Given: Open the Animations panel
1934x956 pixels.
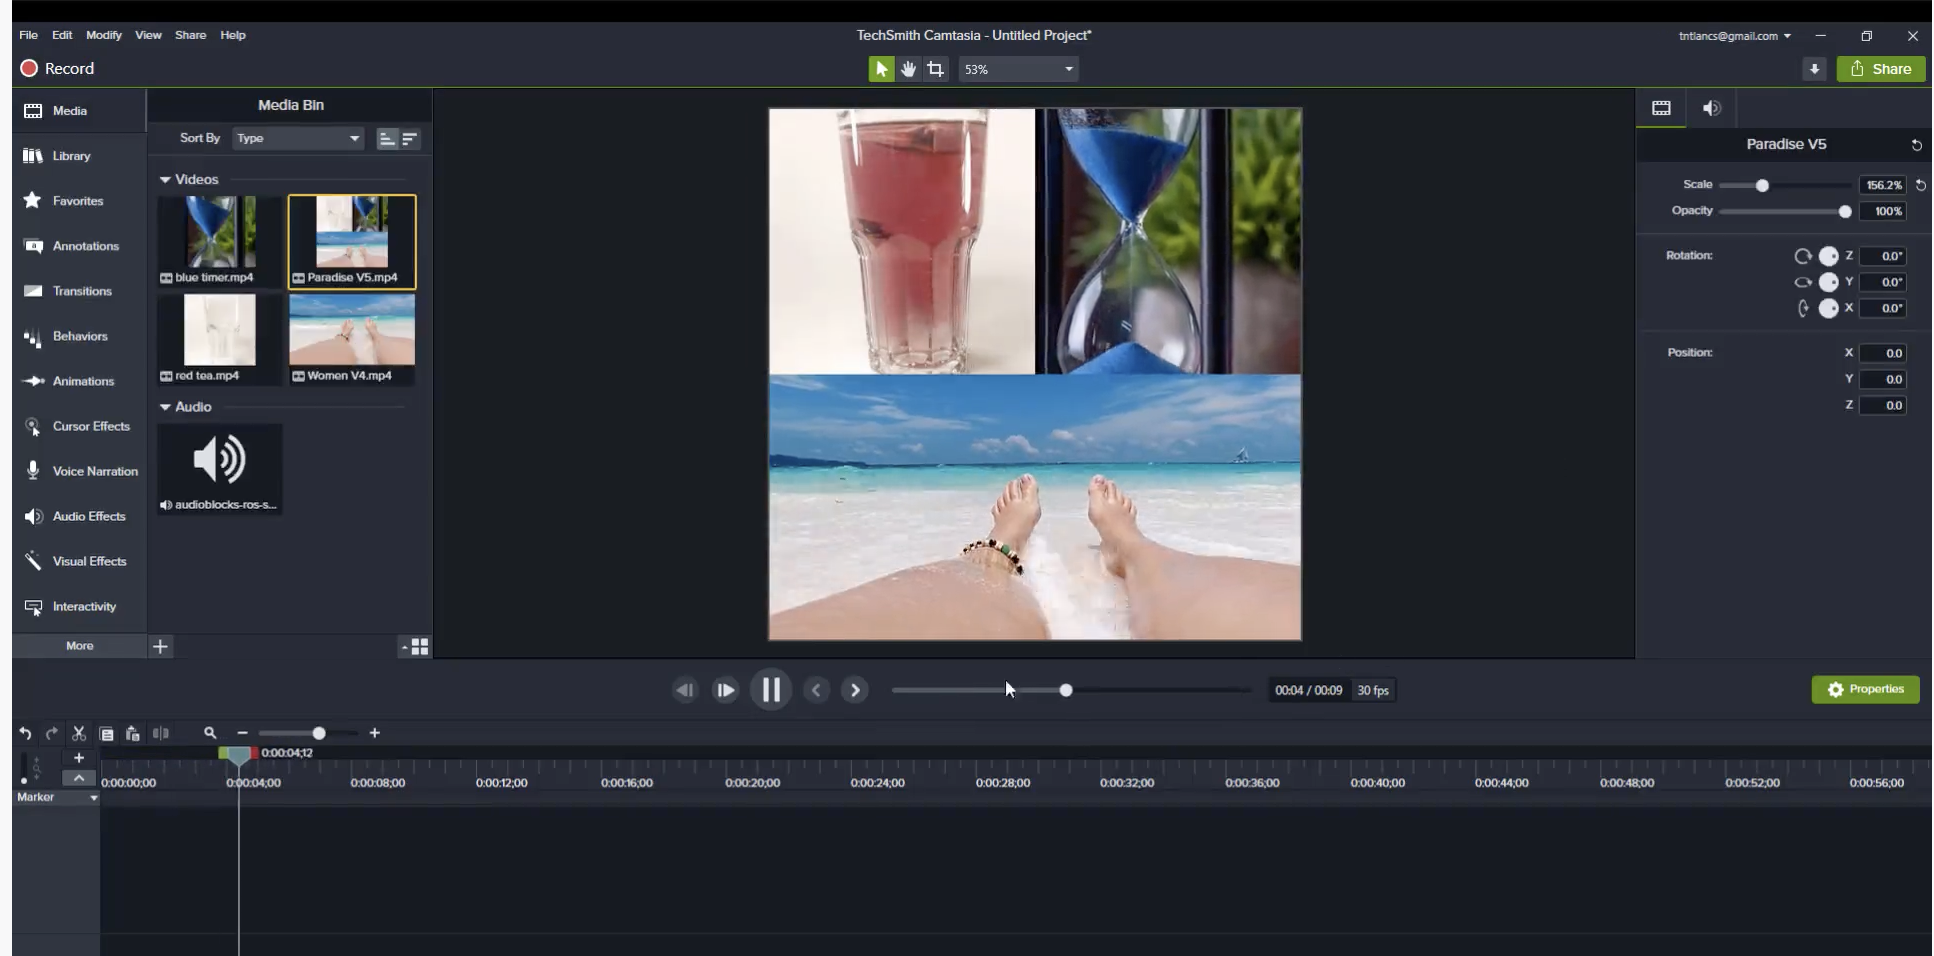Looking at the screenshot, I should [x=79, y=381].
